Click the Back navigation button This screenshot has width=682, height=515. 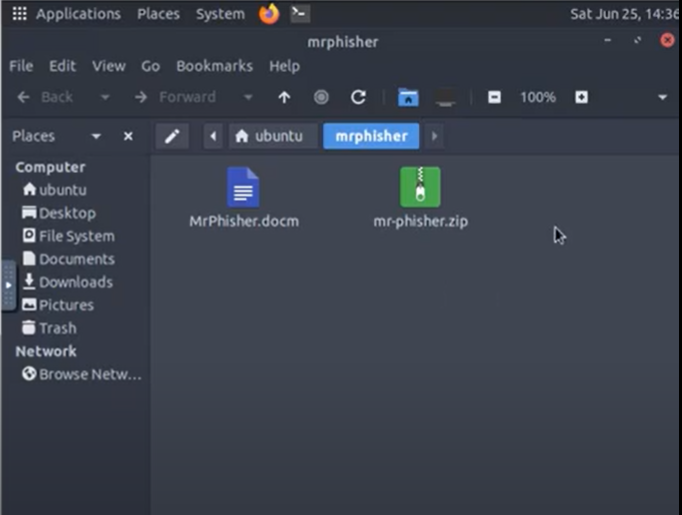click(x=45, y=97)
